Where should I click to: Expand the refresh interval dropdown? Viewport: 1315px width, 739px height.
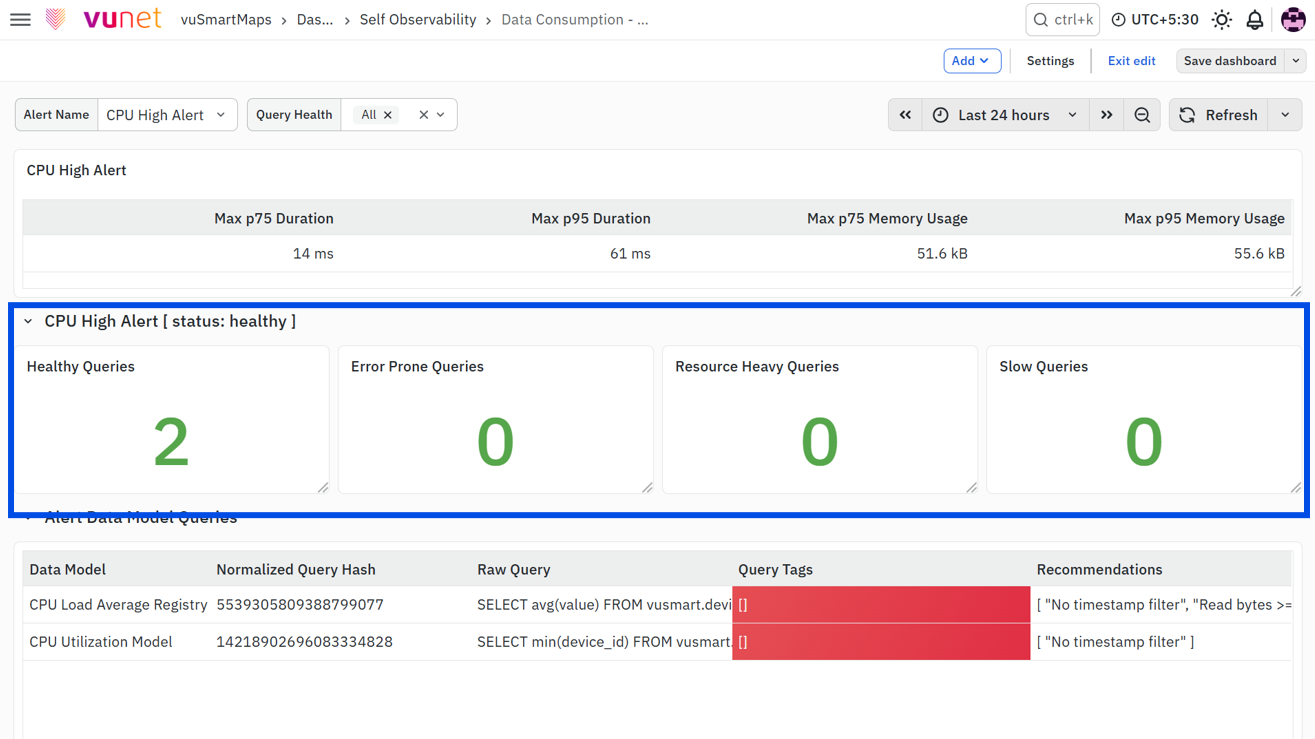click(x=1285, y=115)
